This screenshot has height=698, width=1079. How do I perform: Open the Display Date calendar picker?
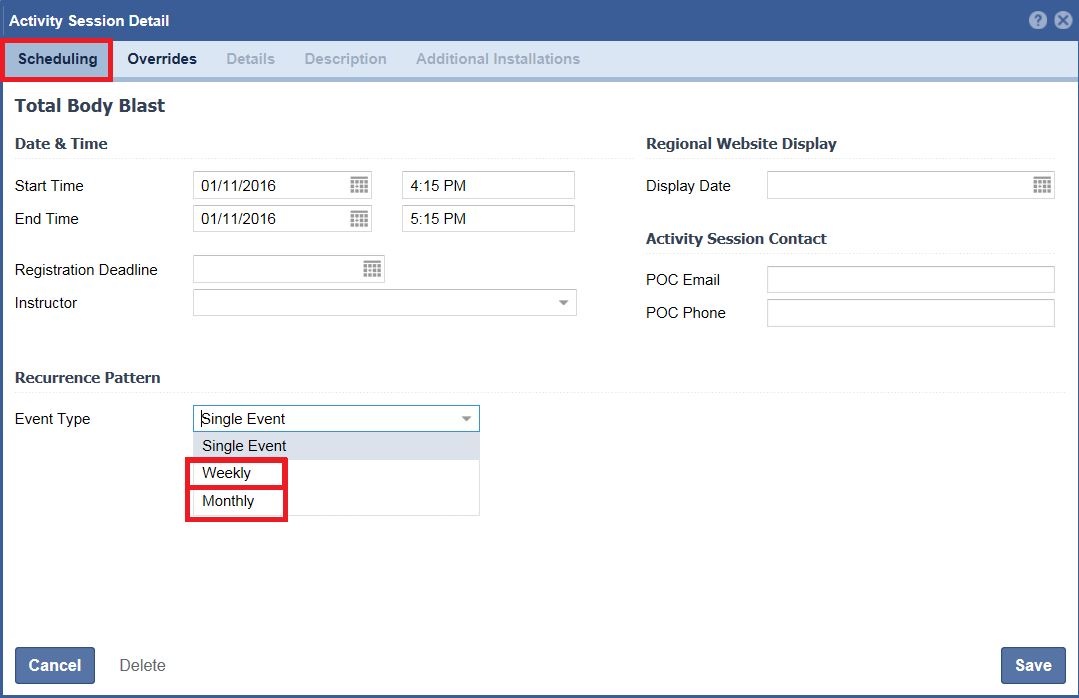pyautogui.click(x=1042, y=185)
